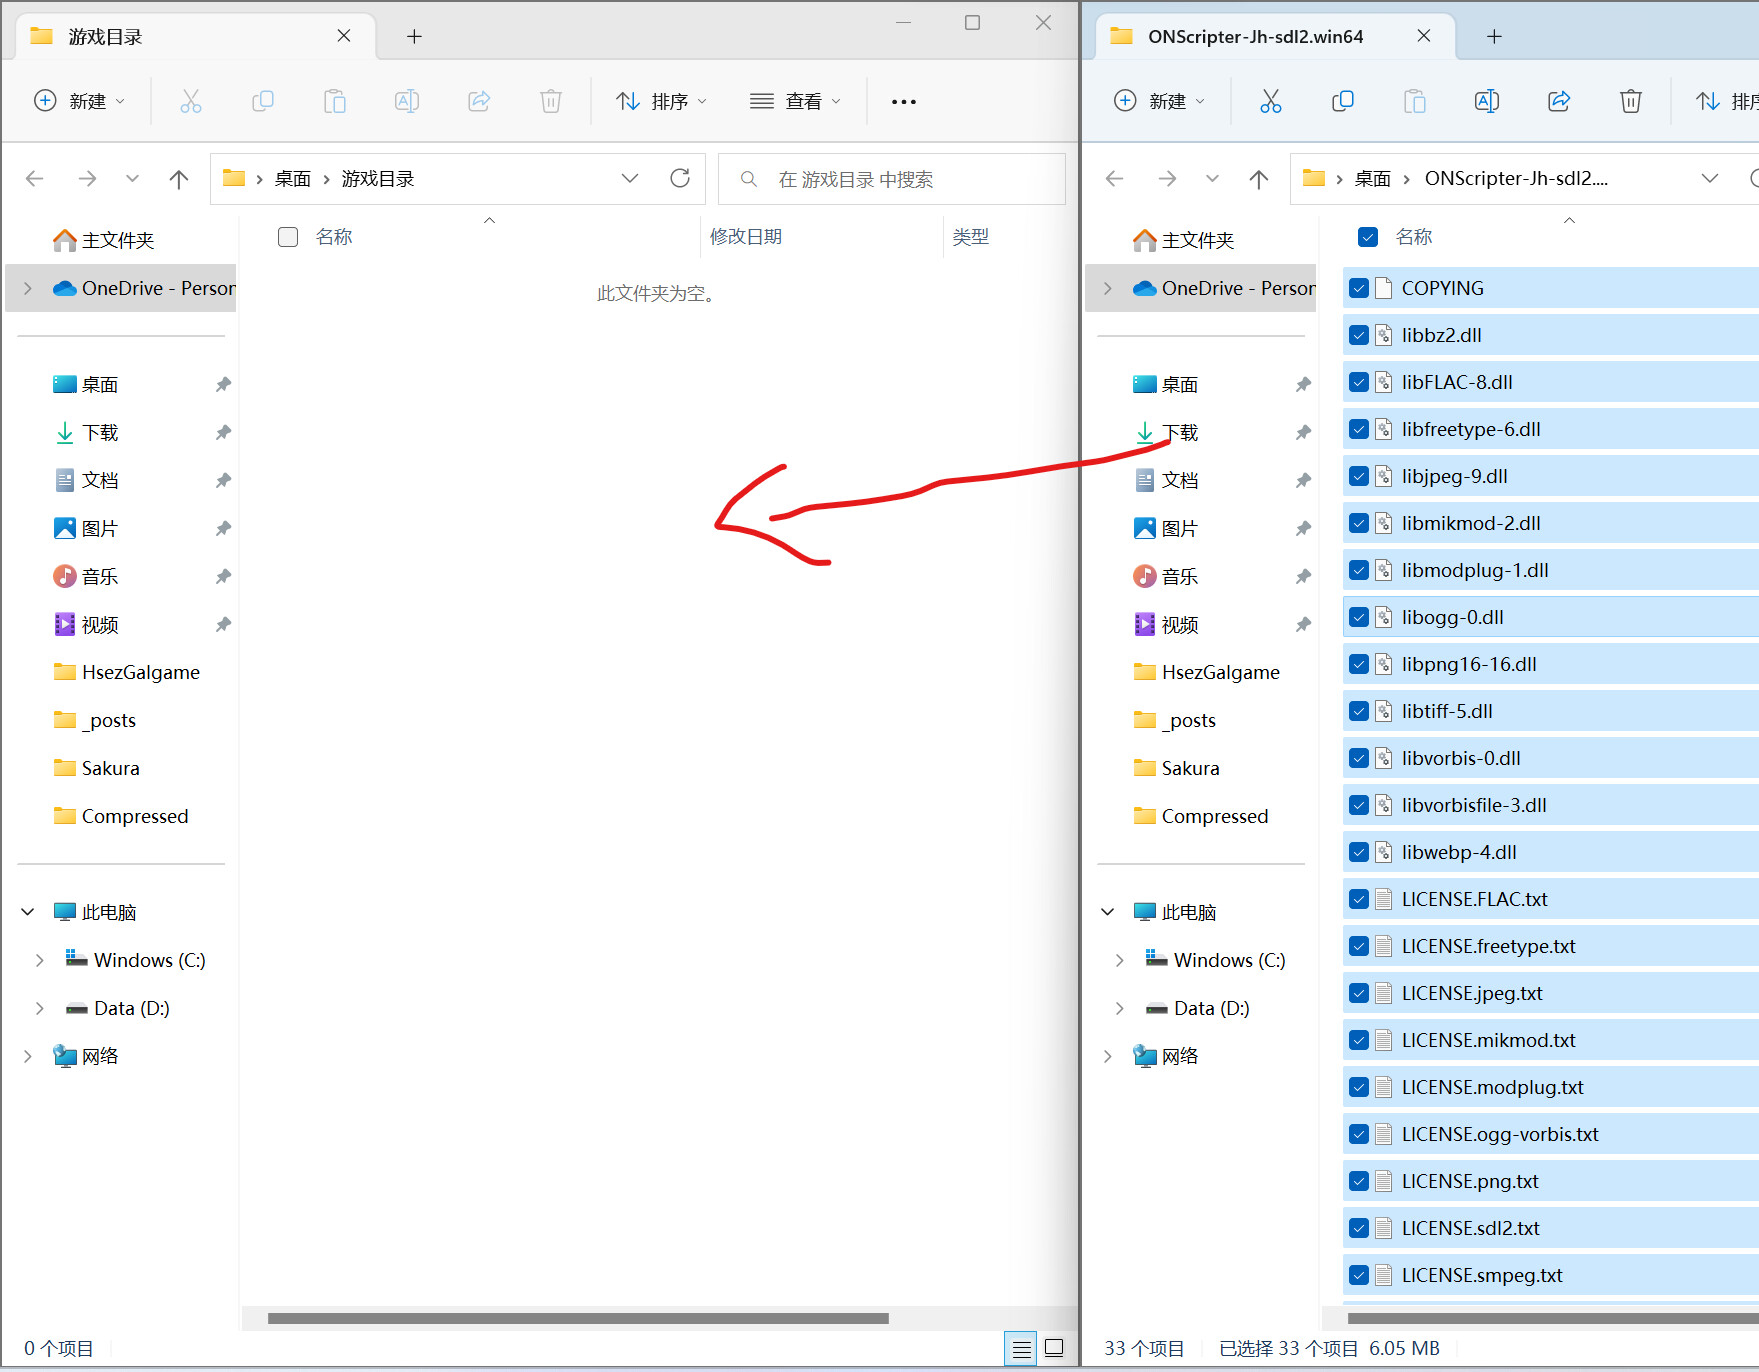
Task: Select LICENSE.smpeg.txt file row
Action: [1550, 1275]
